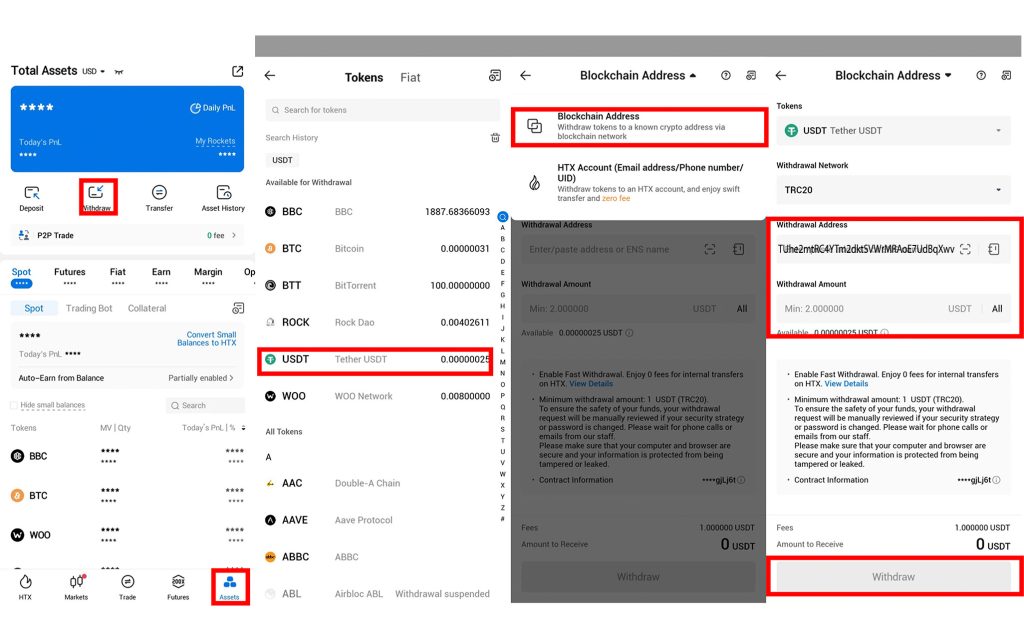Tap the Transfer icon

159,194
